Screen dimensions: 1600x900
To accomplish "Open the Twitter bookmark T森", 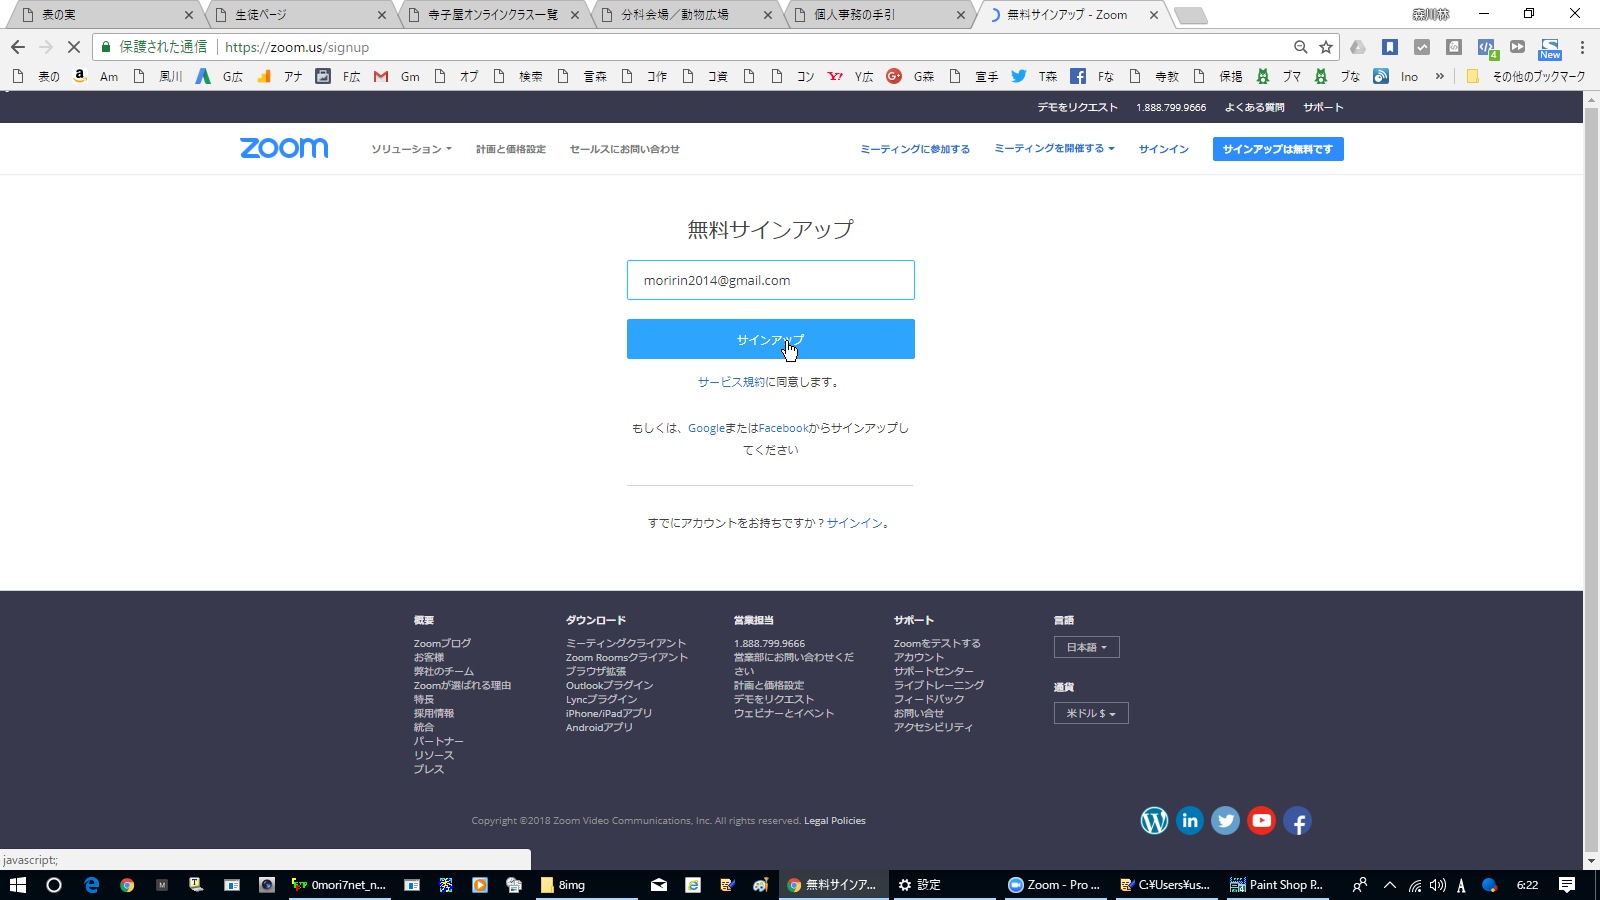I will [1034, 76].
